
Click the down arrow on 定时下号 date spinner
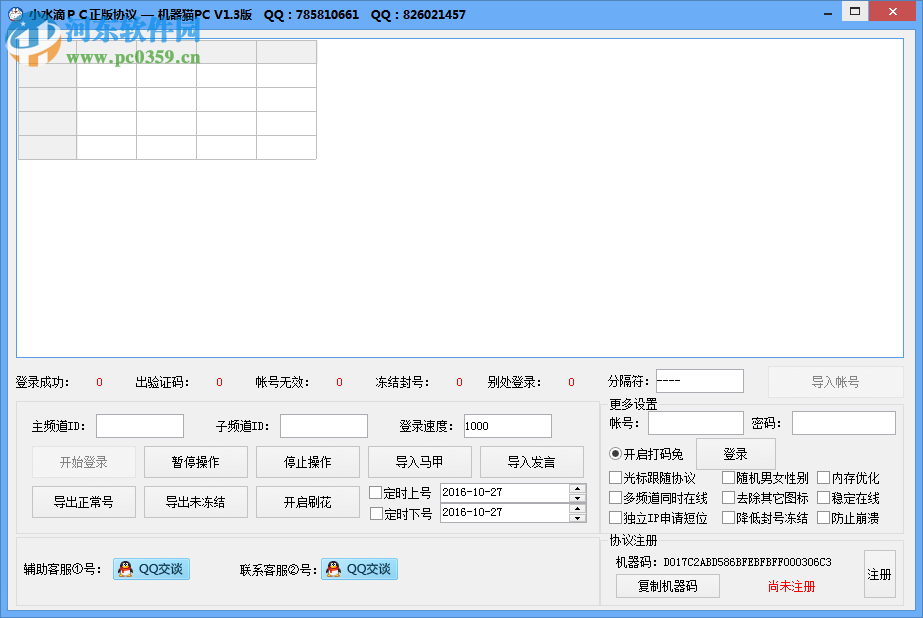[x=578, y=518]
